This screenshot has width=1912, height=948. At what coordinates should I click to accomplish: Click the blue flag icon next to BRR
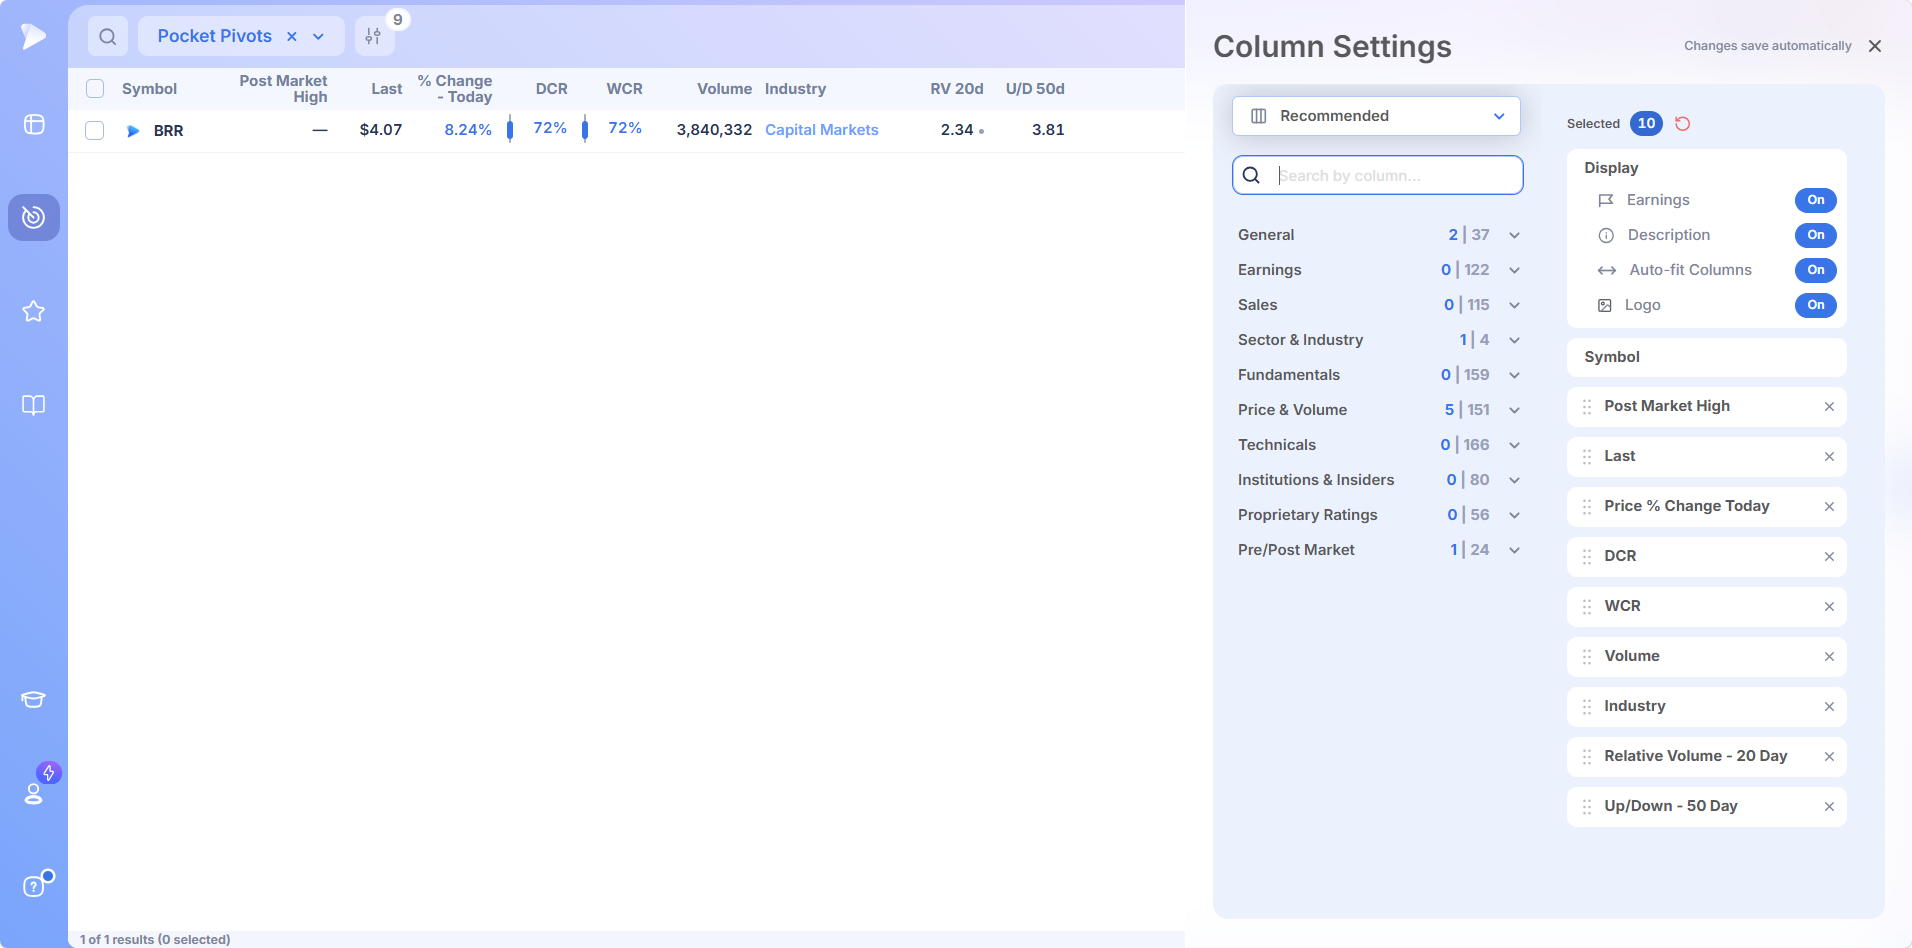(x=133, y=131)
